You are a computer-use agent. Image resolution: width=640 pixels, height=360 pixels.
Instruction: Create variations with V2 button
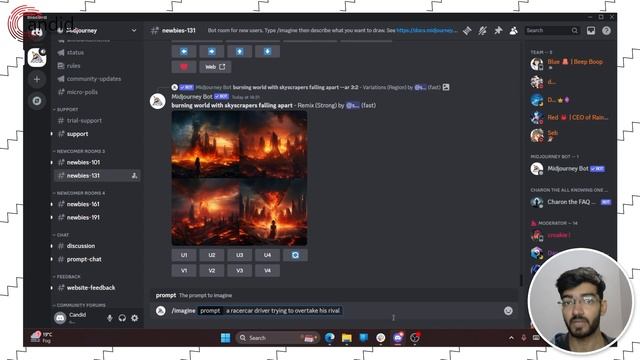point(211,271)
